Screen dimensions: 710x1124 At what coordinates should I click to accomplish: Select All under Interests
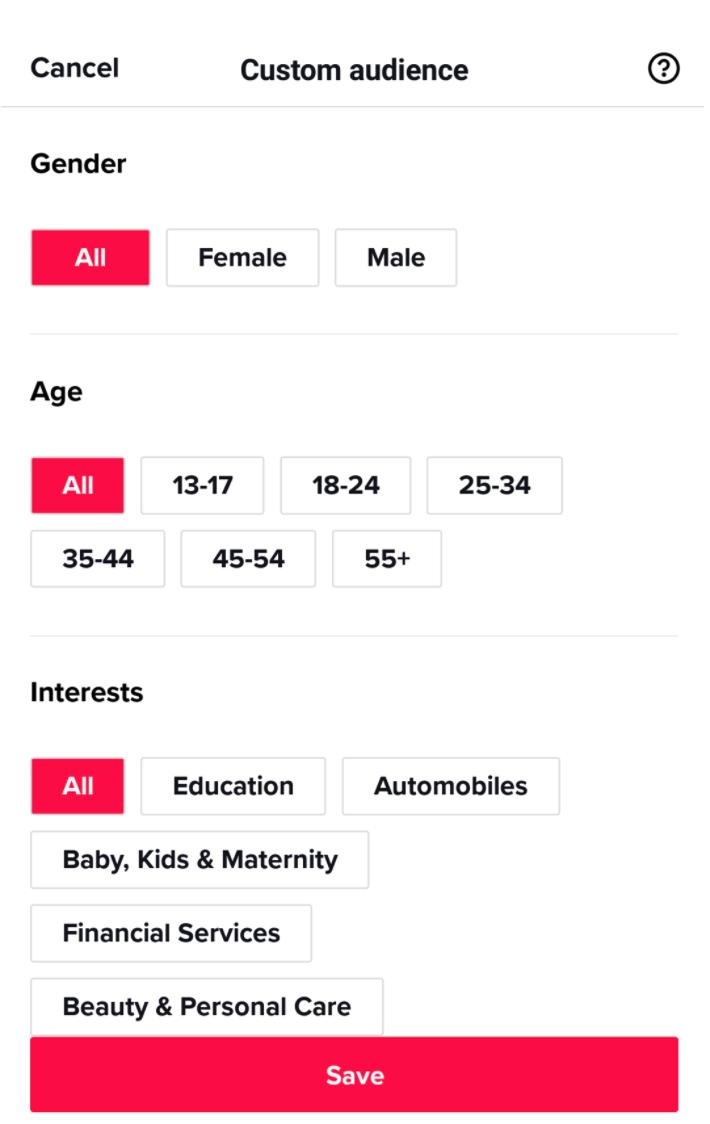[78, 786]
